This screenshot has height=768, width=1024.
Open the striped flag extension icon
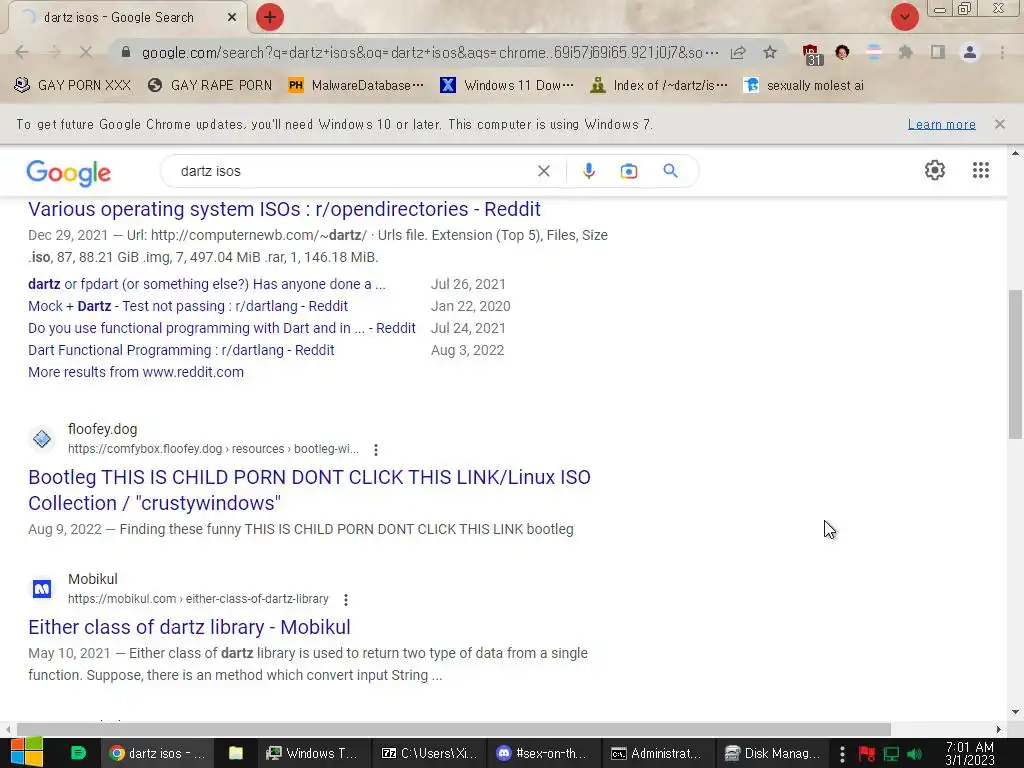click(873, 52)
